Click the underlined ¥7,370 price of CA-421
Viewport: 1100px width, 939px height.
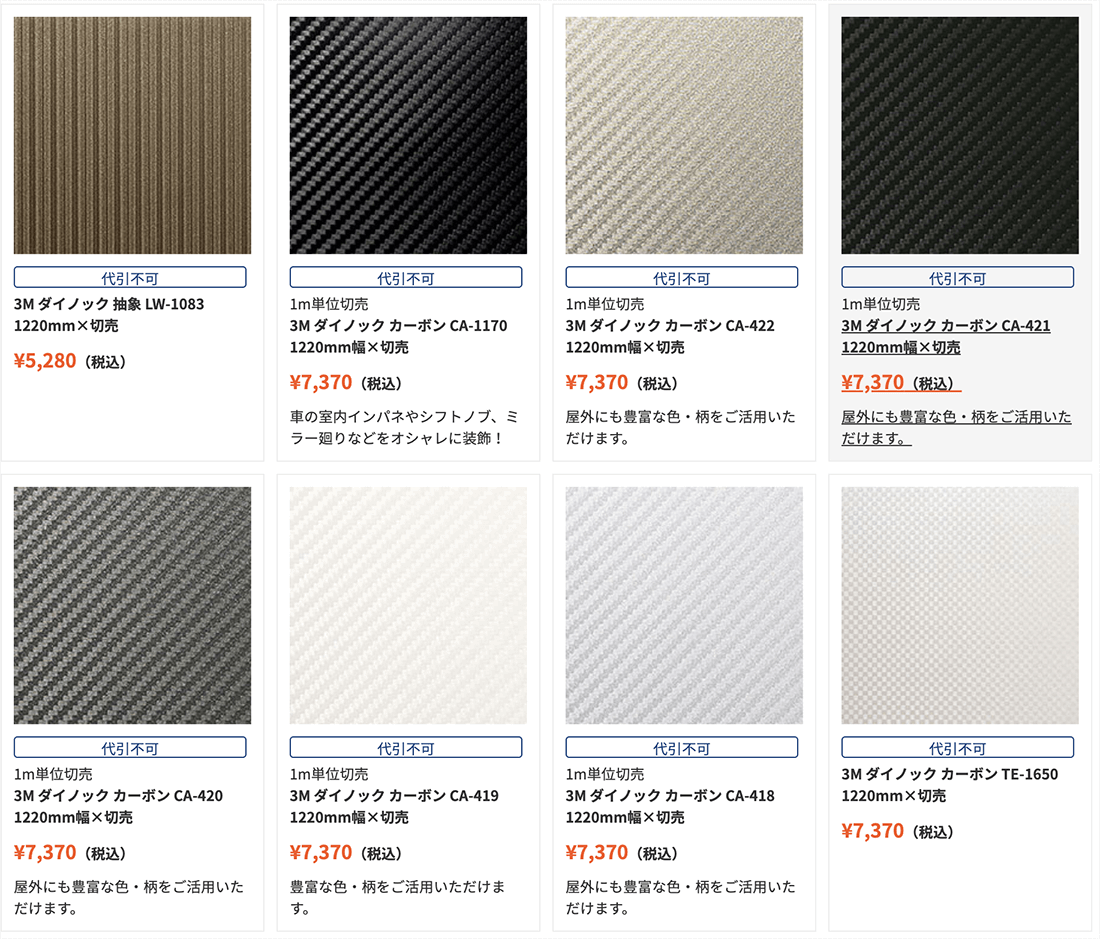coord(873,383)
